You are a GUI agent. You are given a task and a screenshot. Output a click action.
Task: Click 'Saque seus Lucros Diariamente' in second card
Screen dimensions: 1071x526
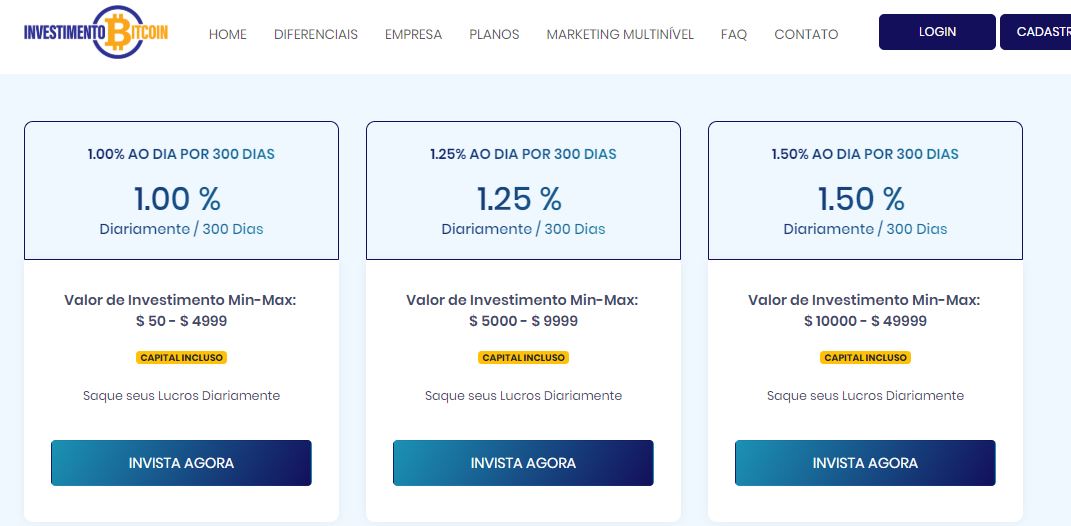coord(523,396)
